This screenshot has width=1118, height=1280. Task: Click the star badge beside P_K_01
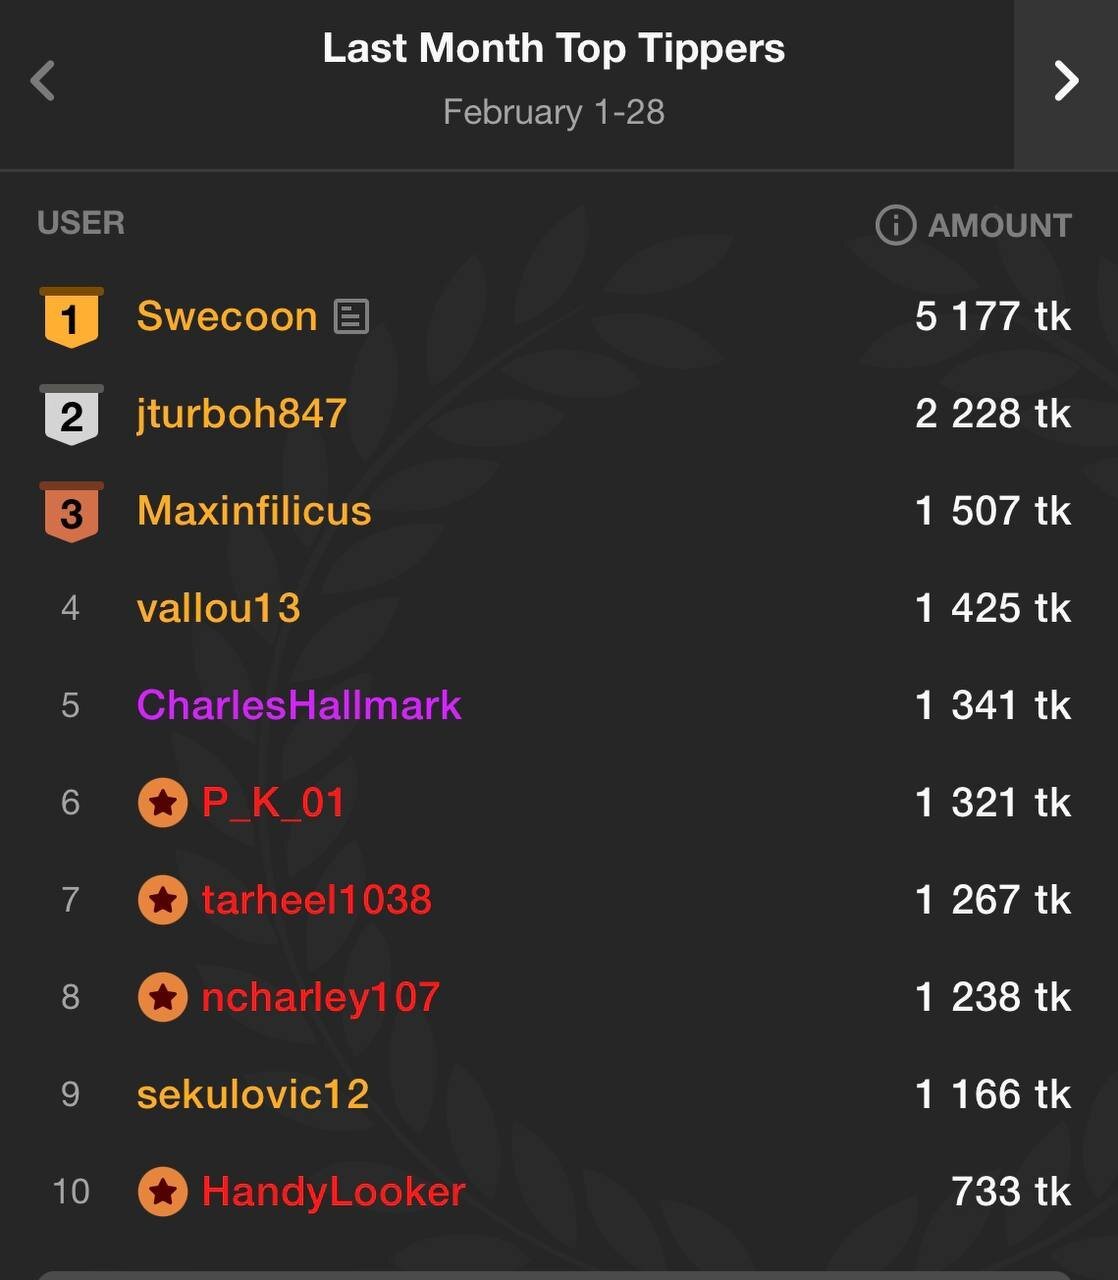(162, 802)
